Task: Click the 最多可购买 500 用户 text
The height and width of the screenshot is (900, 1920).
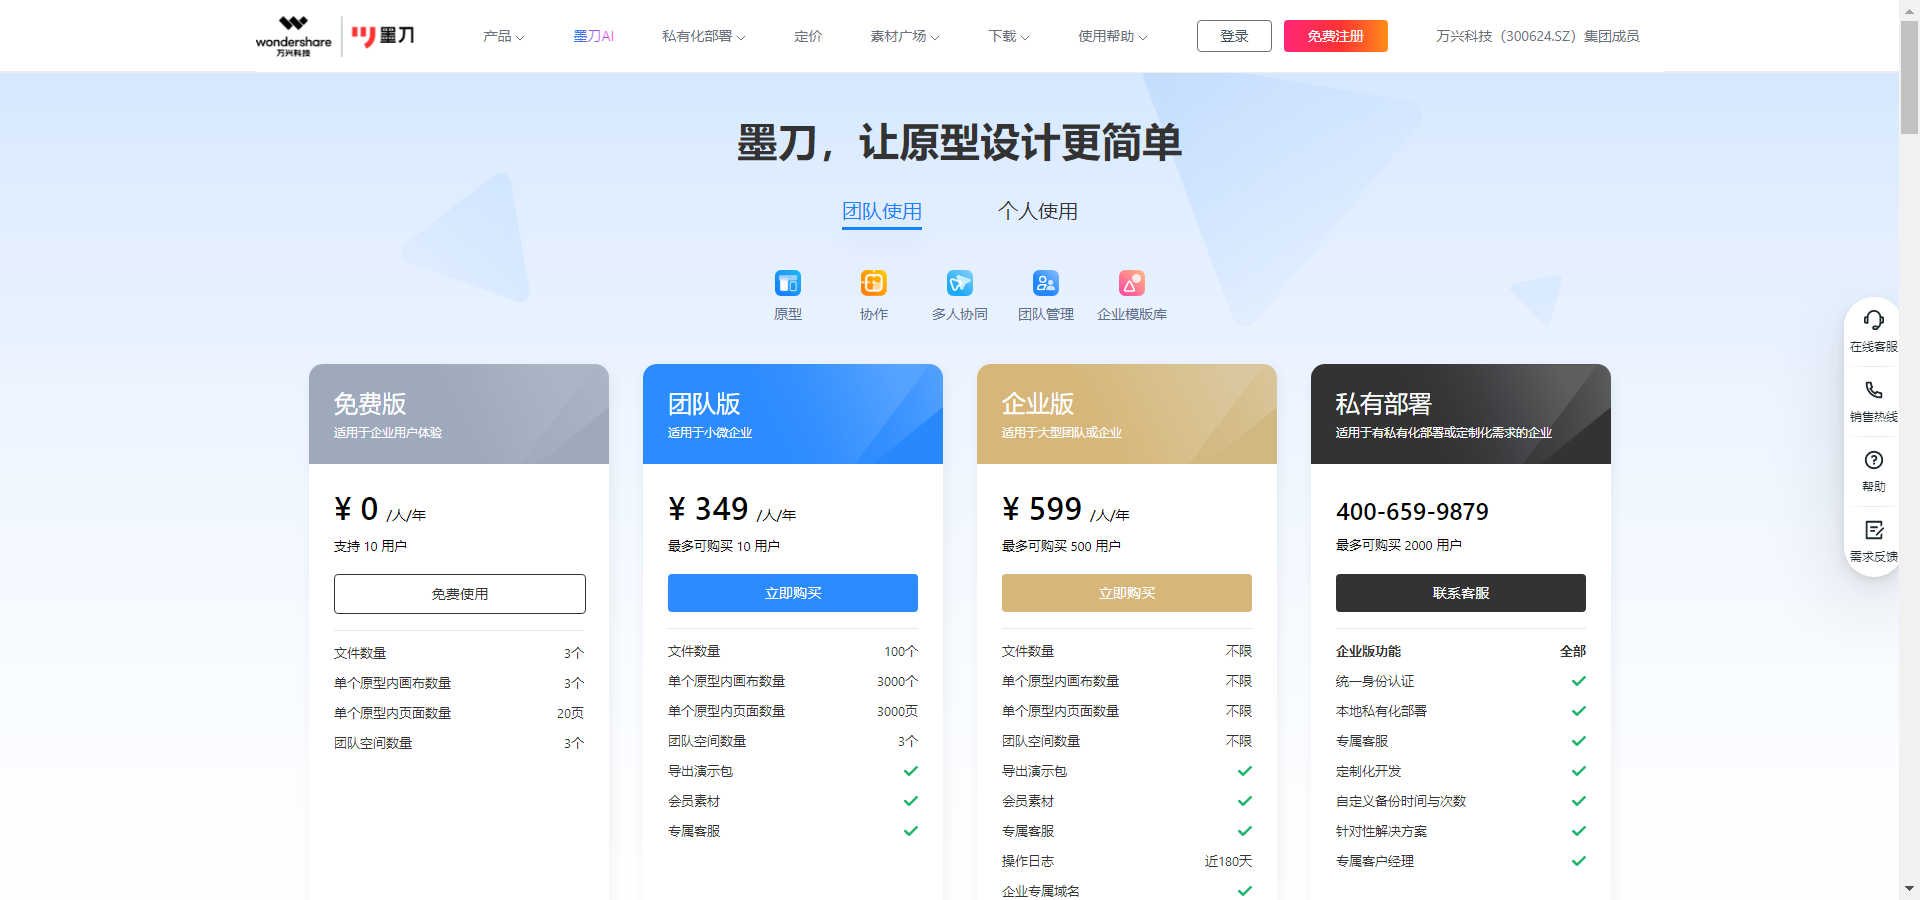Action: tap(1061, 546)
